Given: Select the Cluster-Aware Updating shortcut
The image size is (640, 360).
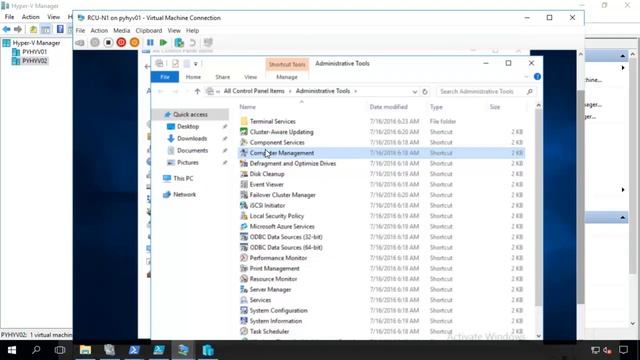Looking at the screenshot, I should point(281,132).
